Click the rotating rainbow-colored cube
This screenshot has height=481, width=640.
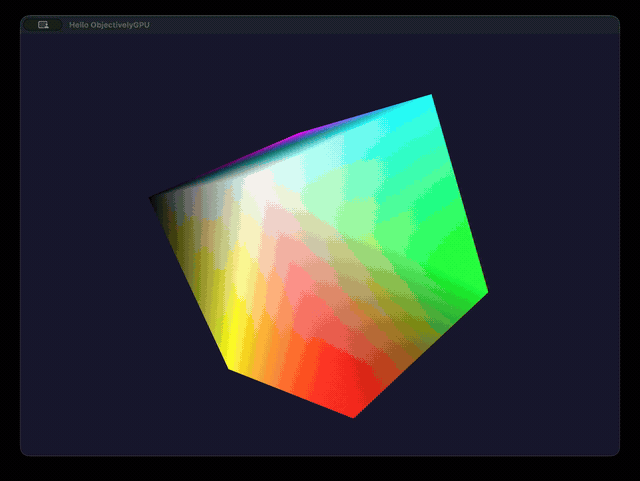[x=318, y=256]
